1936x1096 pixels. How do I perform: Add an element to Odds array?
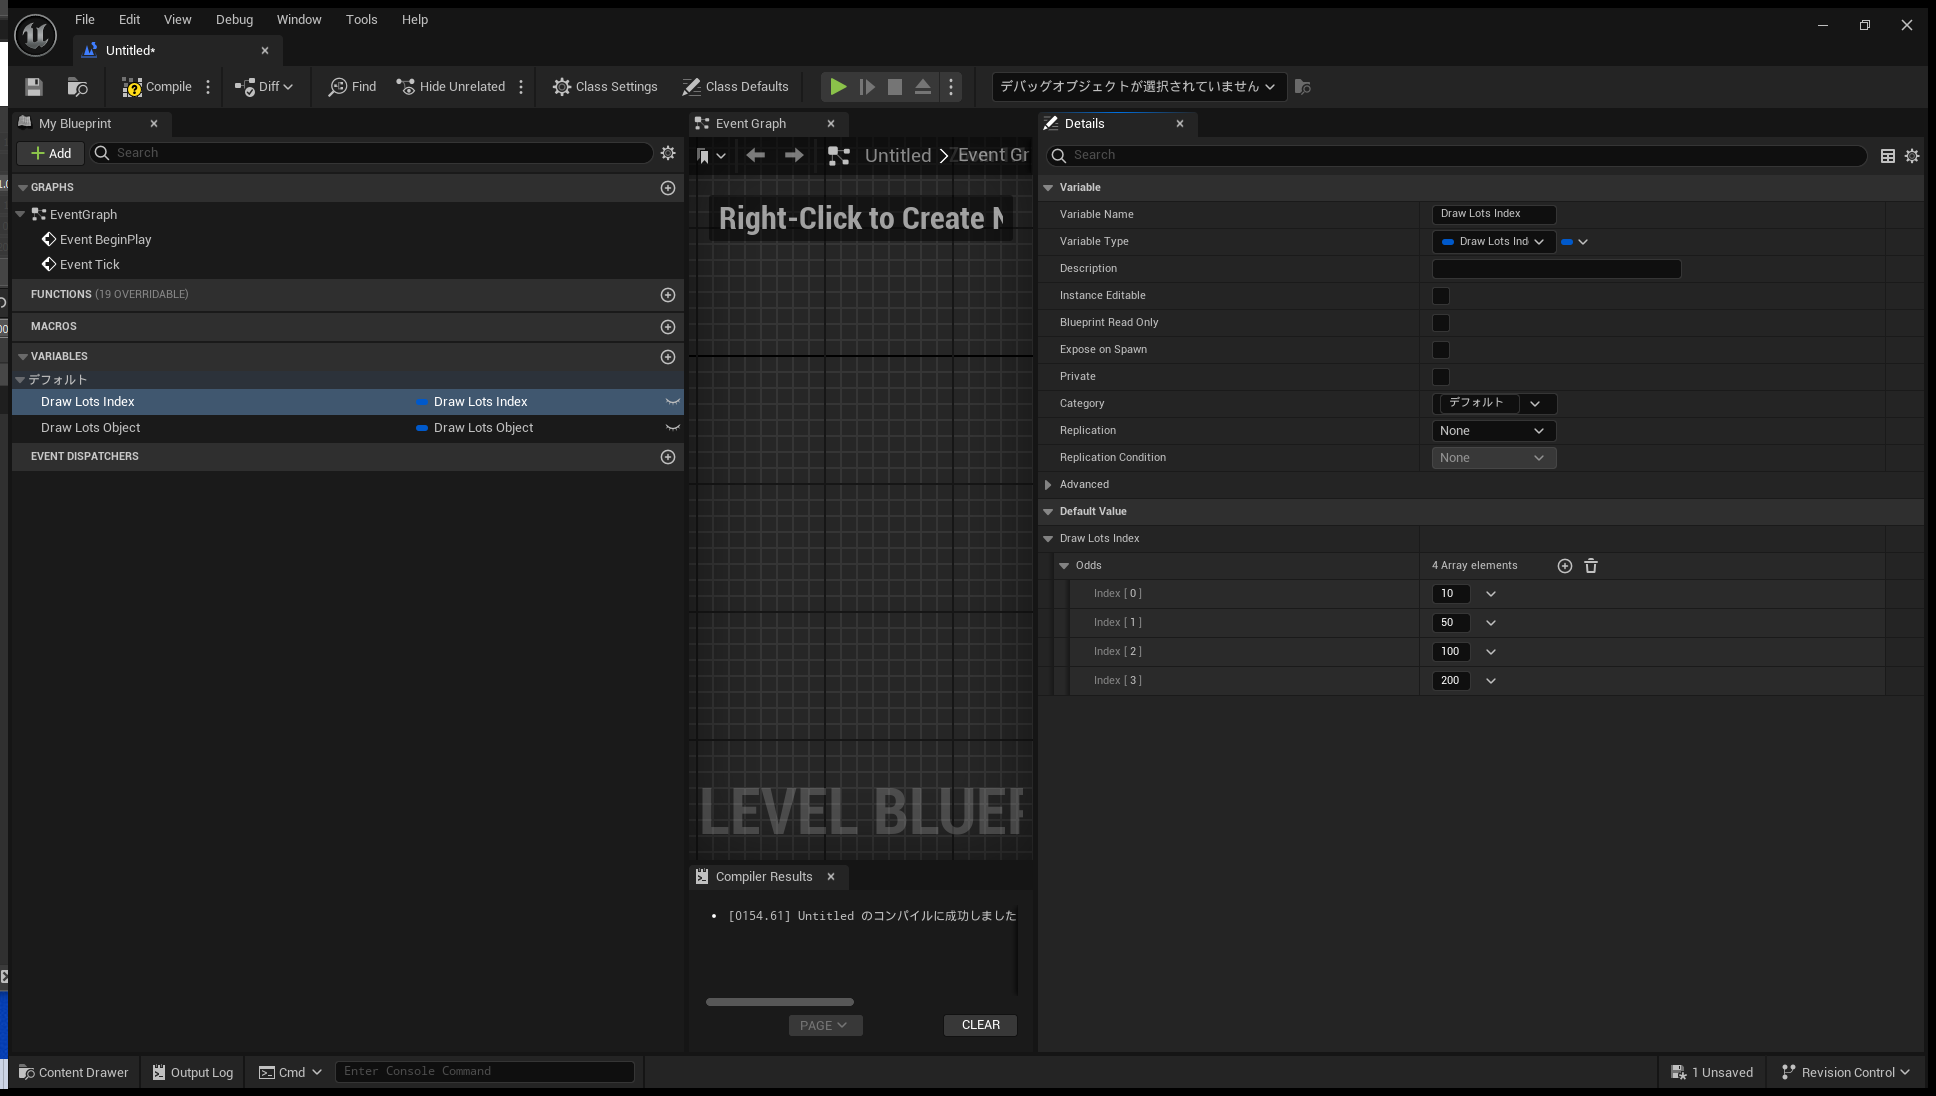point(1565,566)
